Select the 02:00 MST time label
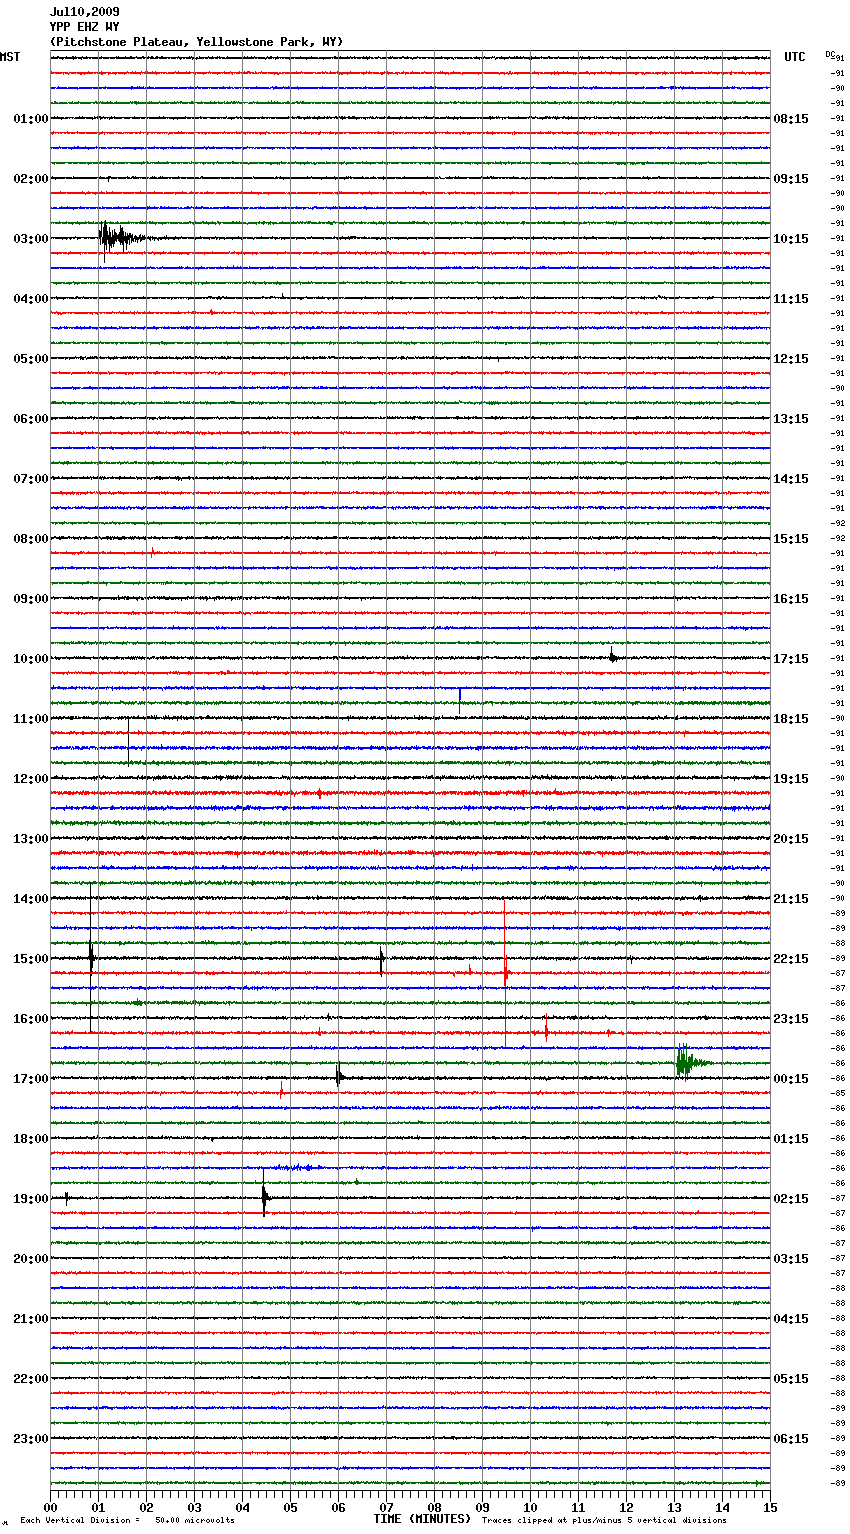850x1534 pixels. pyautogui.click(x=31, y=179)
